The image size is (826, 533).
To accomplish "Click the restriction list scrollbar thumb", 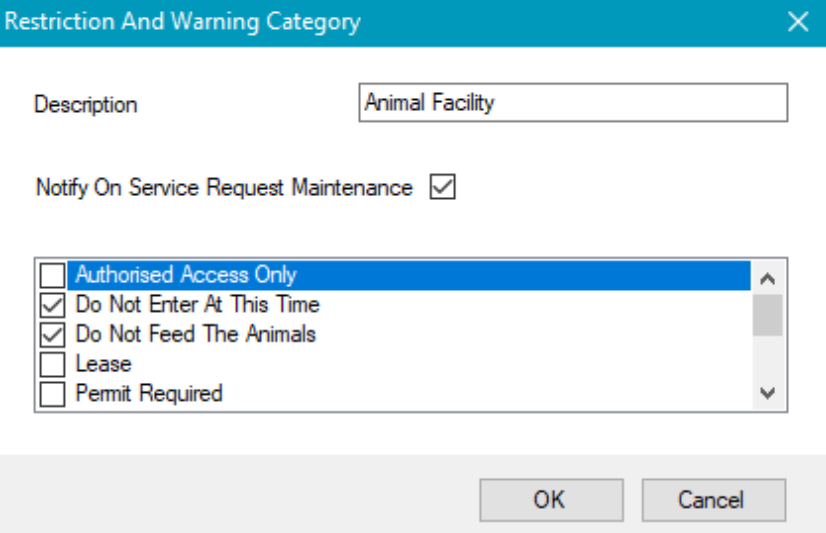I will (768, 314).
